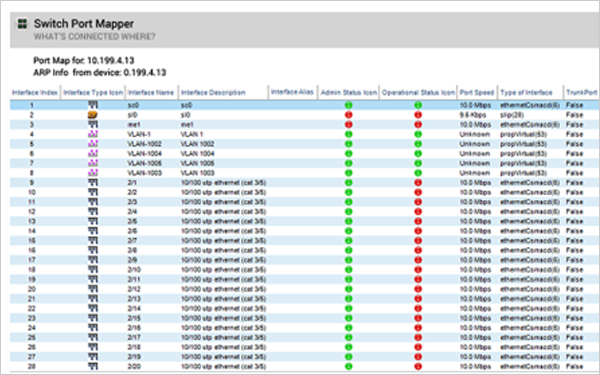
Task: Sort by the Interface Type Icon column header
Action: click(93, 92)
